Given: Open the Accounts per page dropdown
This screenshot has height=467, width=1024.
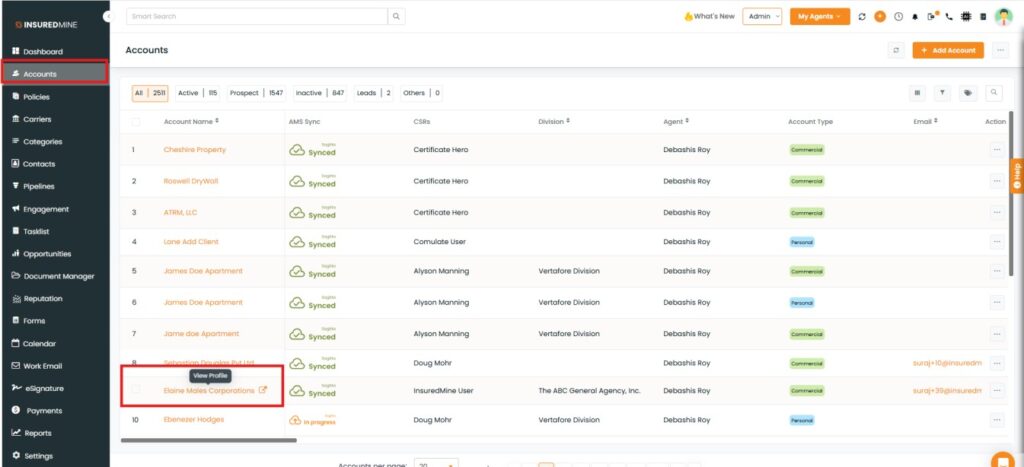Looking at the screenshot, I should click(x=436, y=464).
